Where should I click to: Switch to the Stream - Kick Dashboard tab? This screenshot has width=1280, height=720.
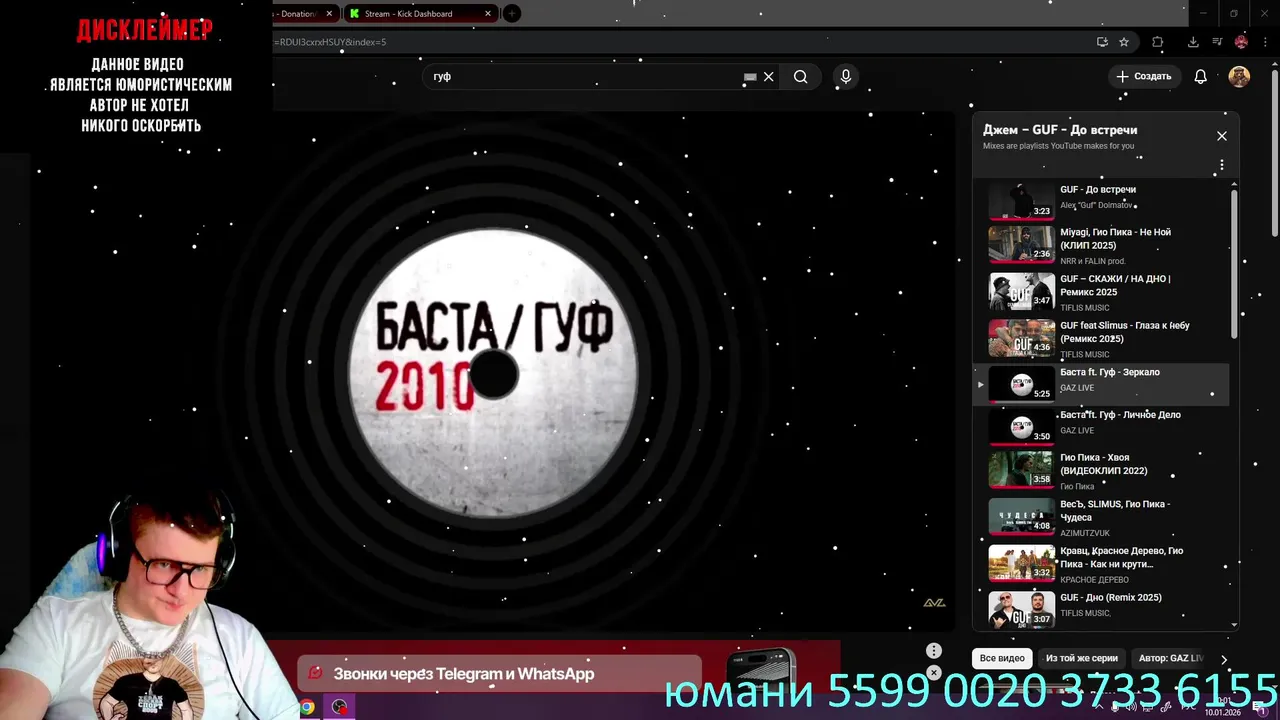click(x=420, y=14)
